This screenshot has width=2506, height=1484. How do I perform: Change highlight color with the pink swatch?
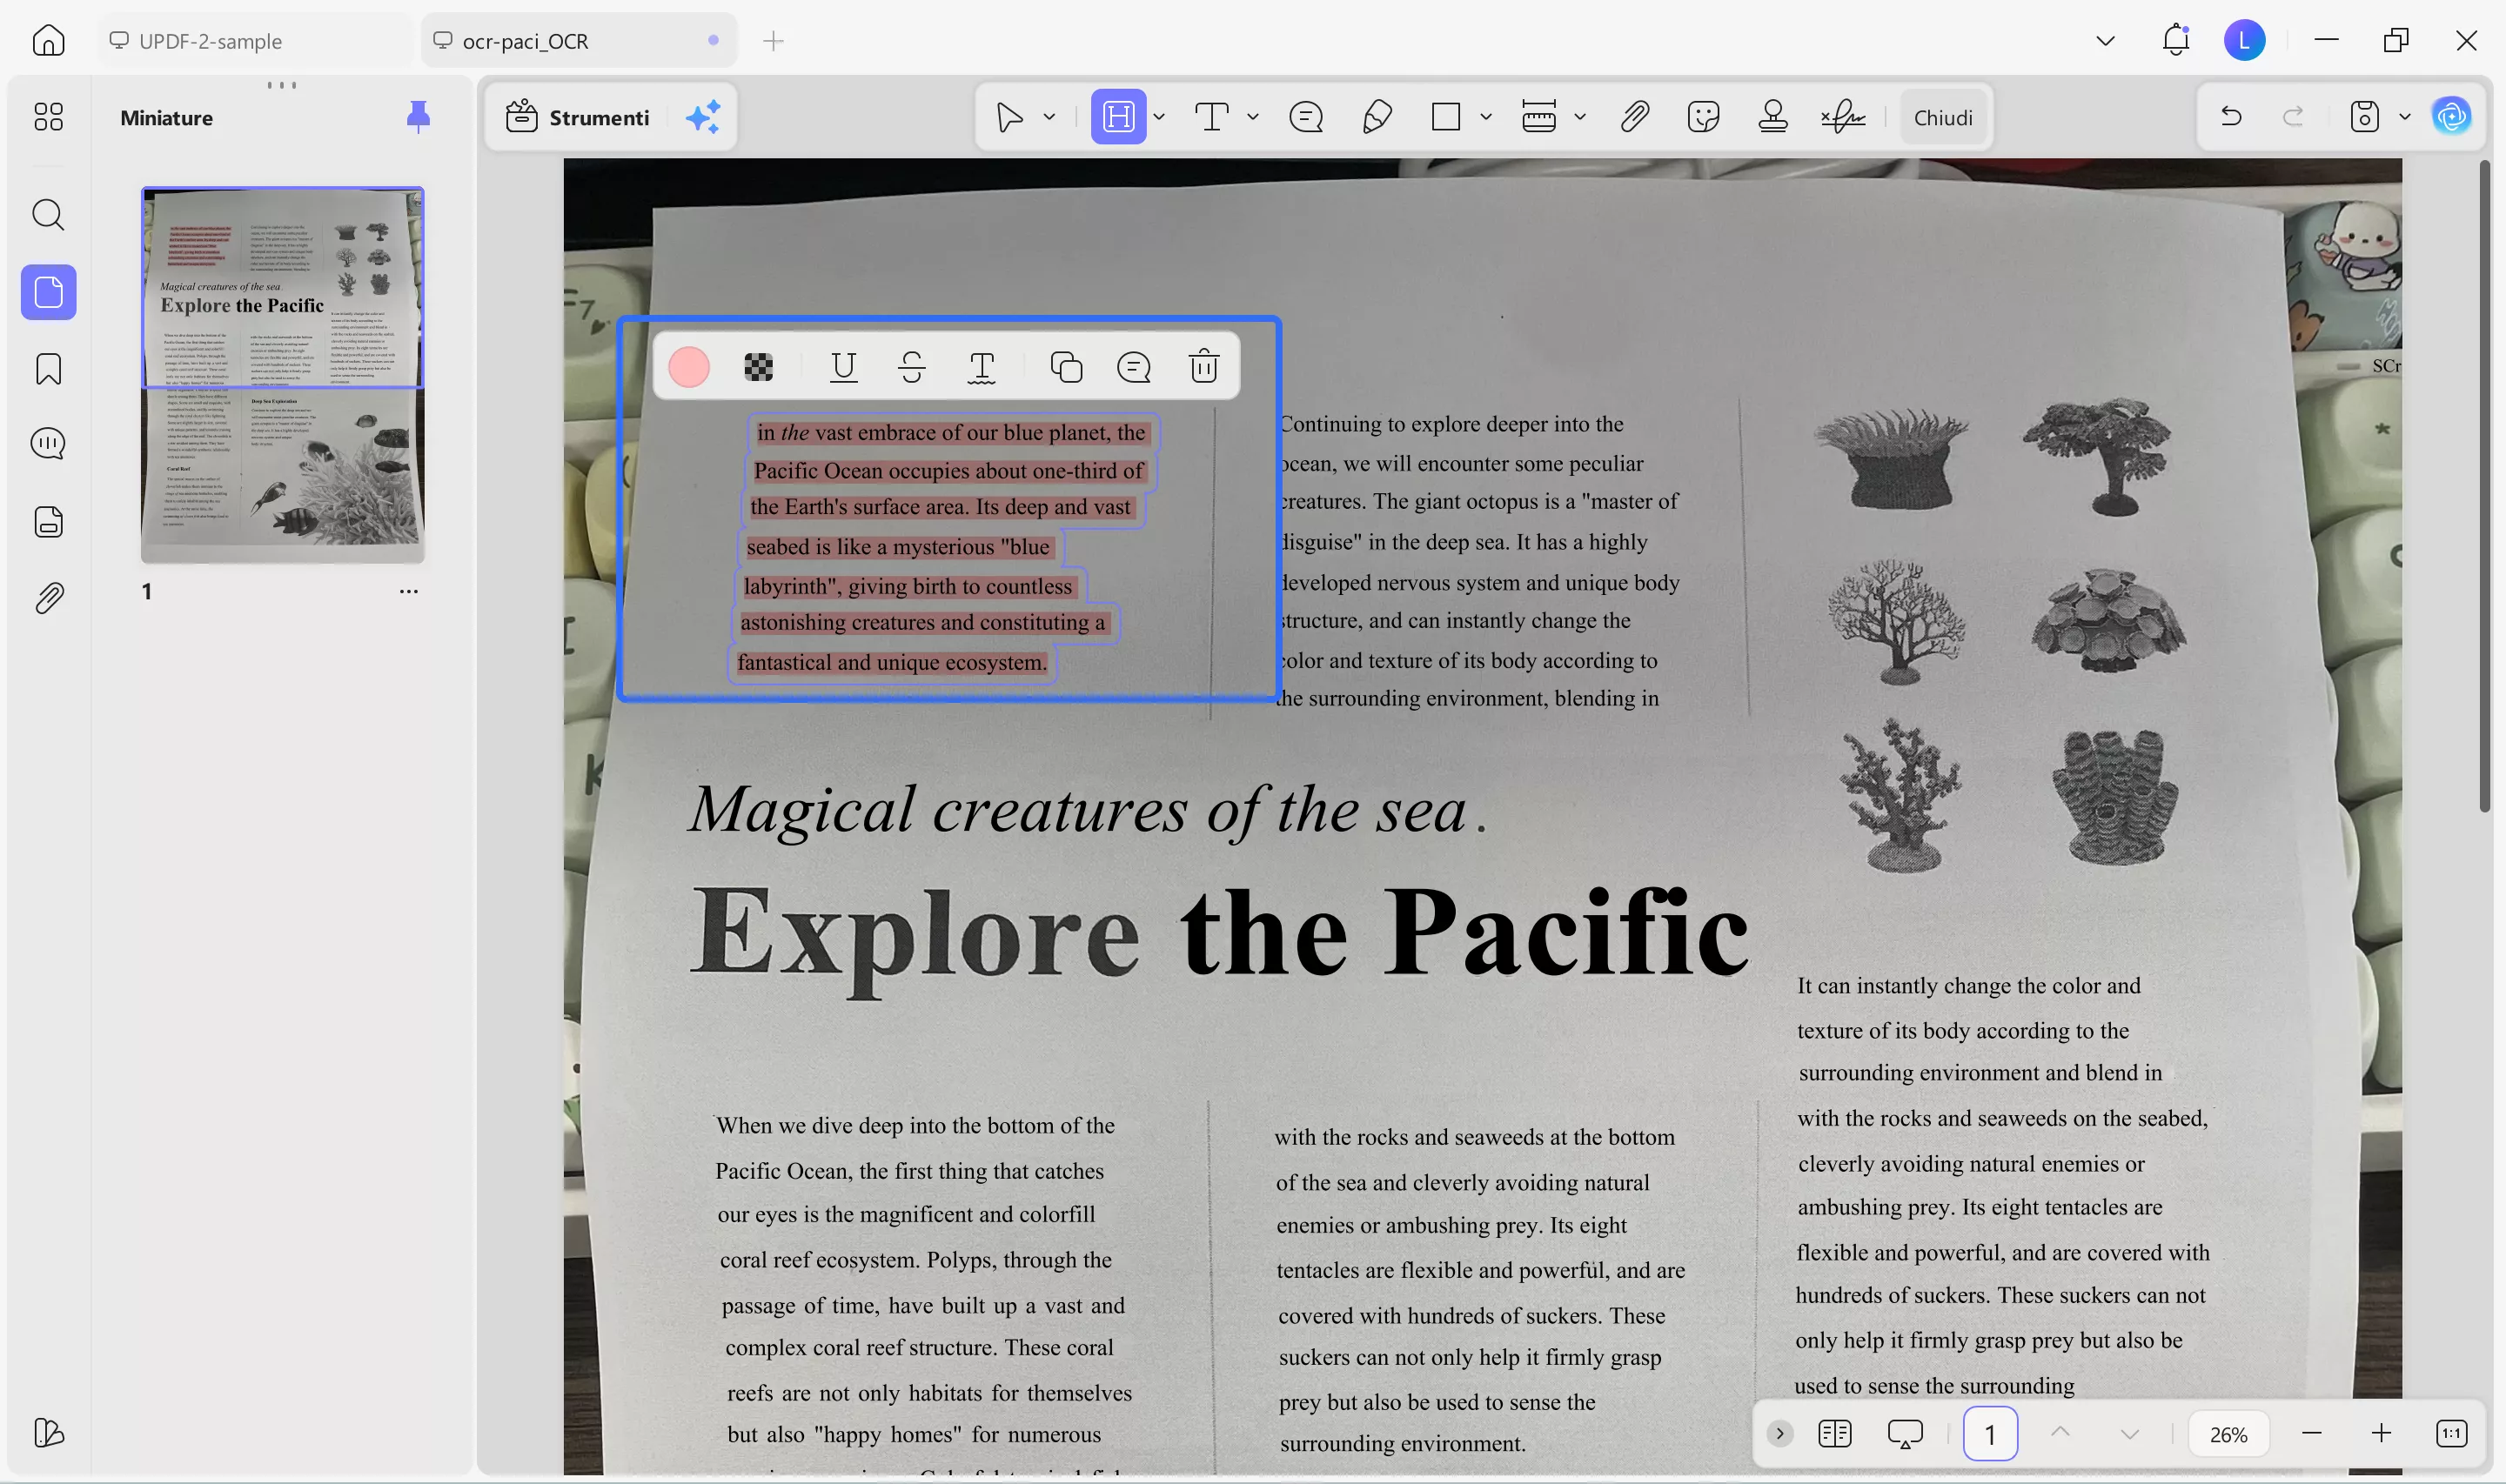pyautogui.click(x=687, y=366)
